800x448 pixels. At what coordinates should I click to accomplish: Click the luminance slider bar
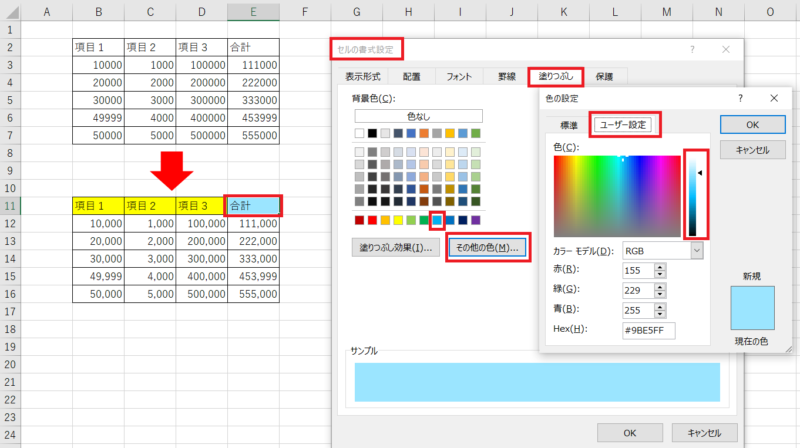pos(692,196)
